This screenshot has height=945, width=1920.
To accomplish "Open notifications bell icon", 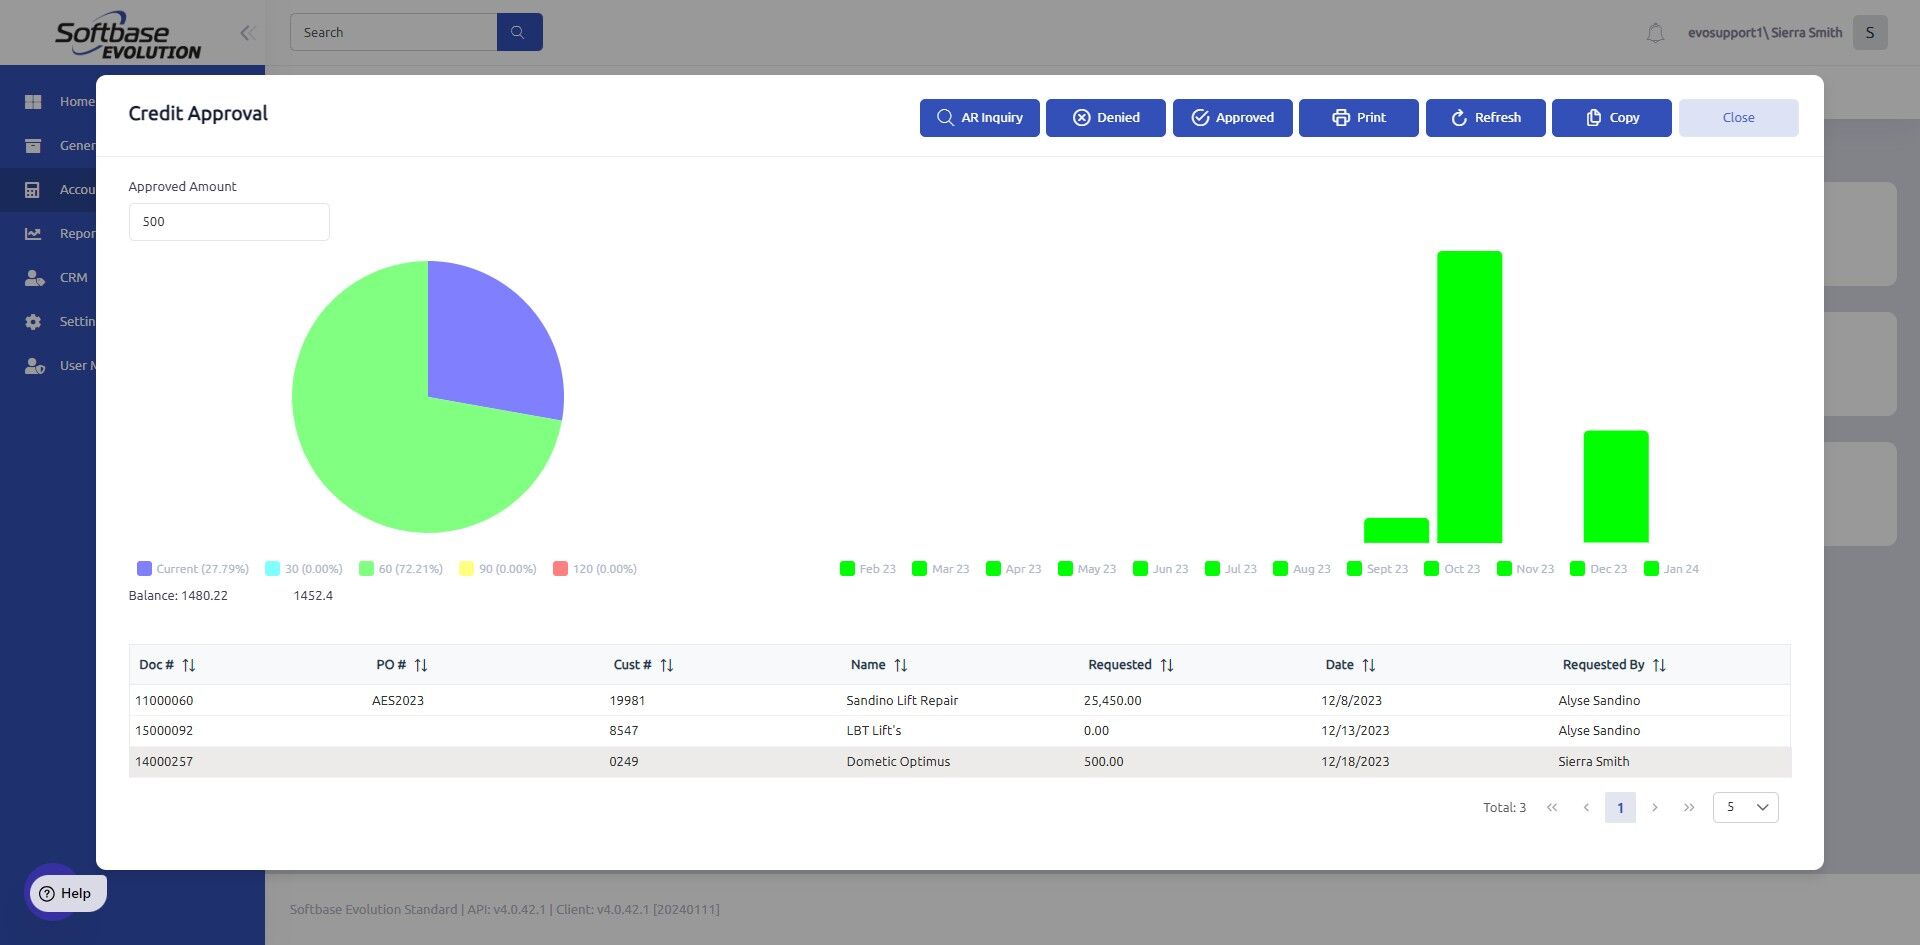I will click(1655, 33).
